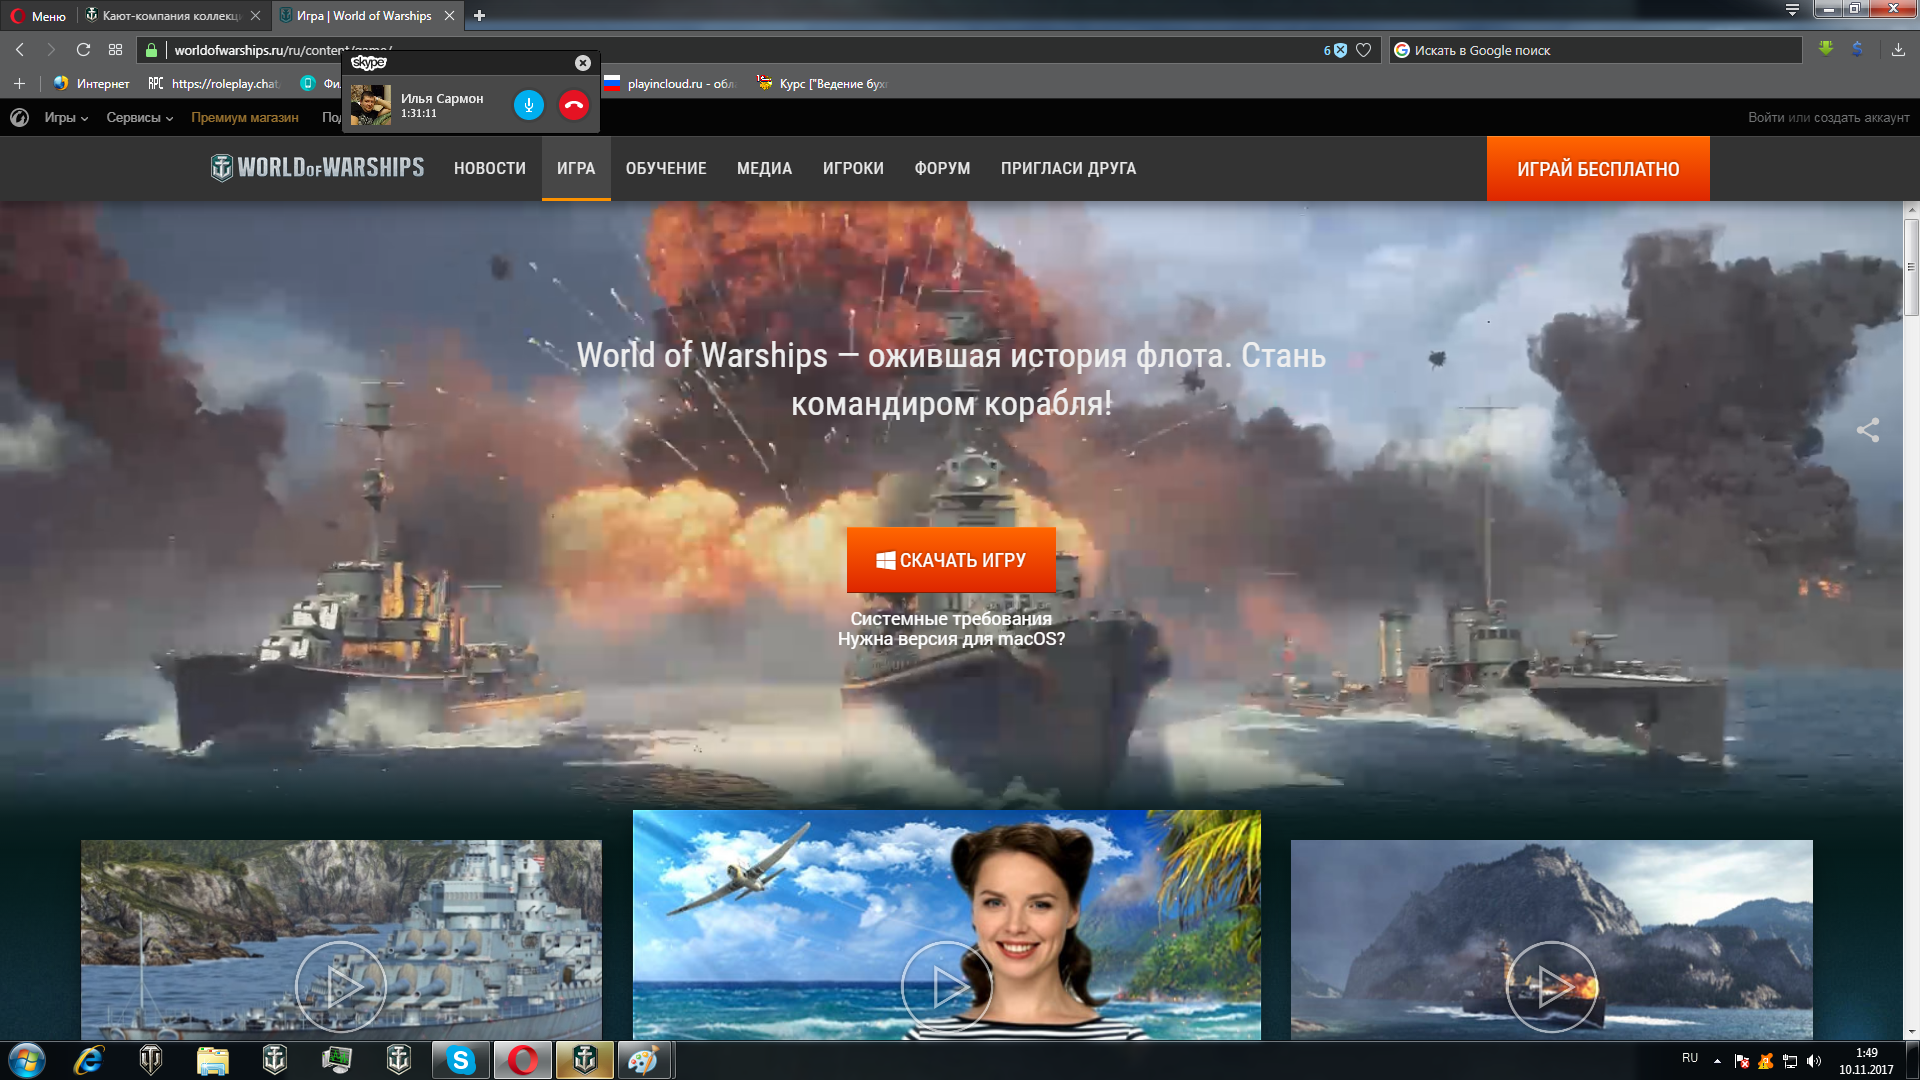The height and width of the screenshot is (1080, 1920).
Task: Open the ad blocker shield showing 6
Action: coord(1335,50)
